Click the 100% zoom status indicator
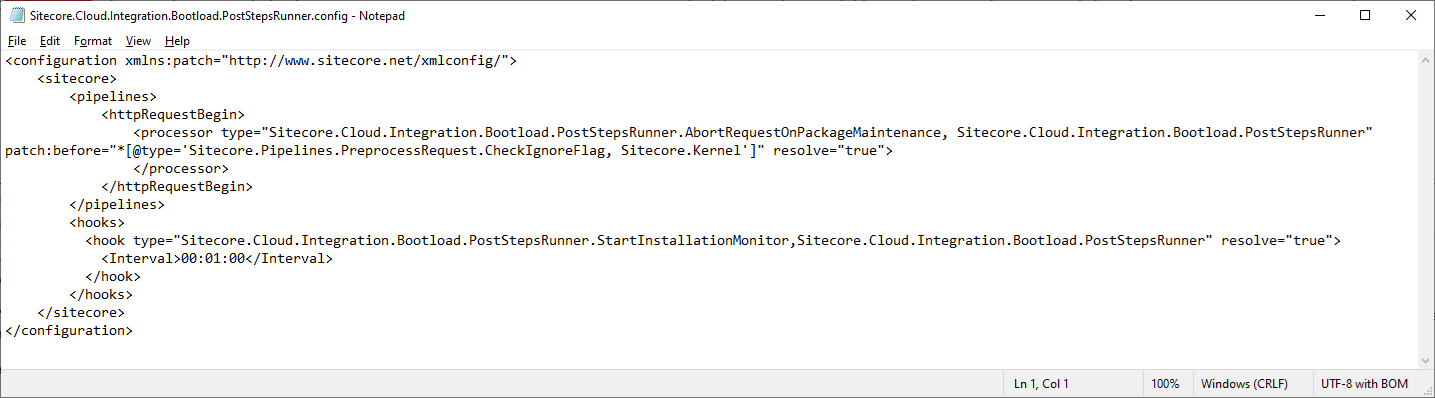 click(x=1165, y=384)
